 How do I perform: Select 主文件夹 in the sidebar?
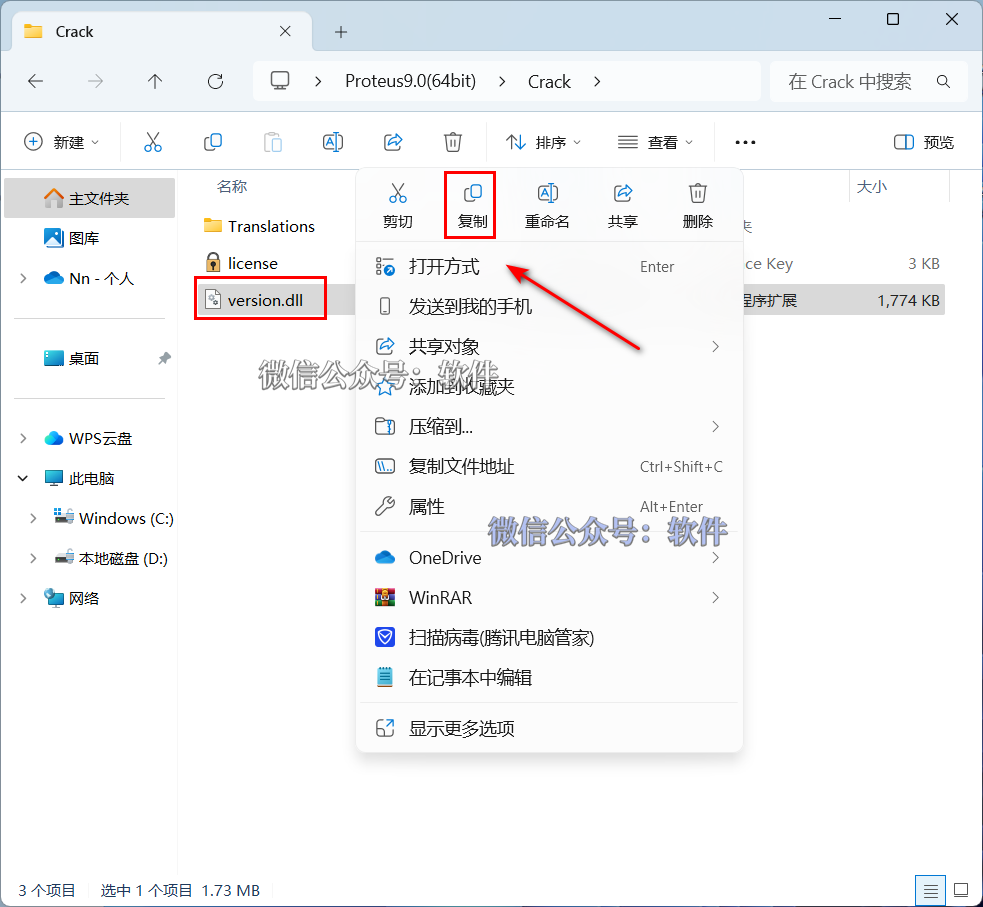89,198
